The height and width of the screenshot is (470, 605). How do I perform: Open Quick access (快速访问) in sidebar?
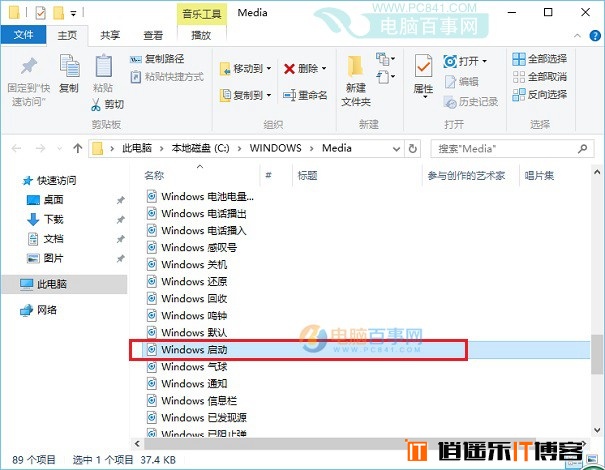click(x=50, y=180)
